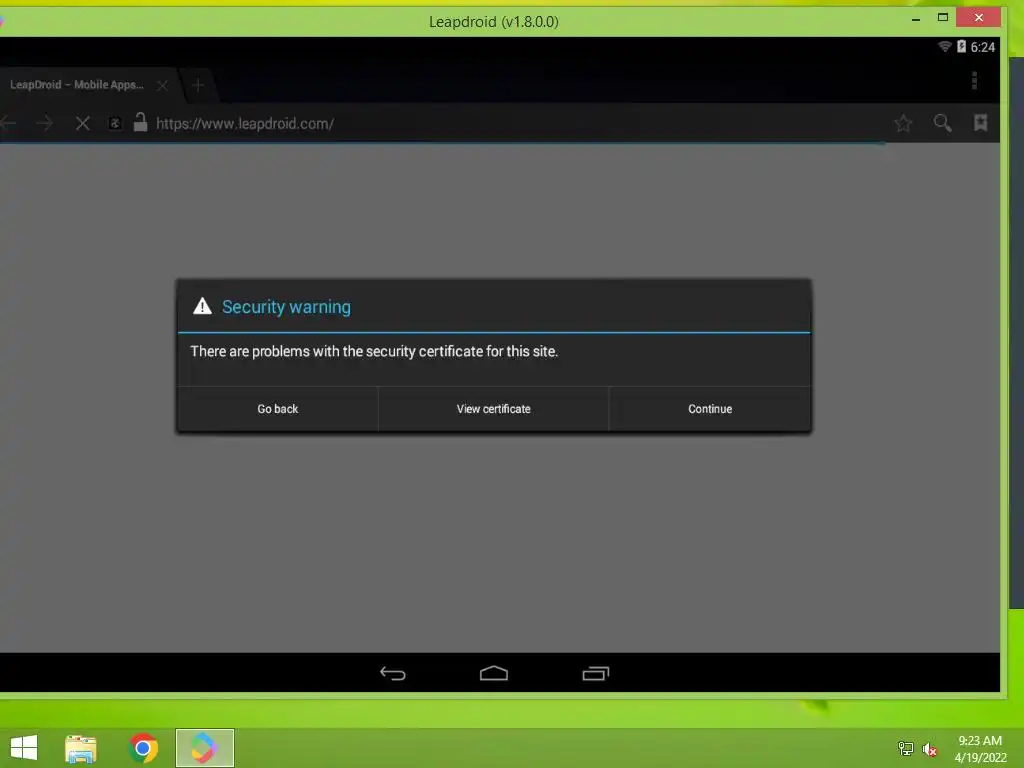Launch Google Chrome from the taskbar
Image resolution: width=1024 pixels, height=768 pixels.
coord(143,748)
